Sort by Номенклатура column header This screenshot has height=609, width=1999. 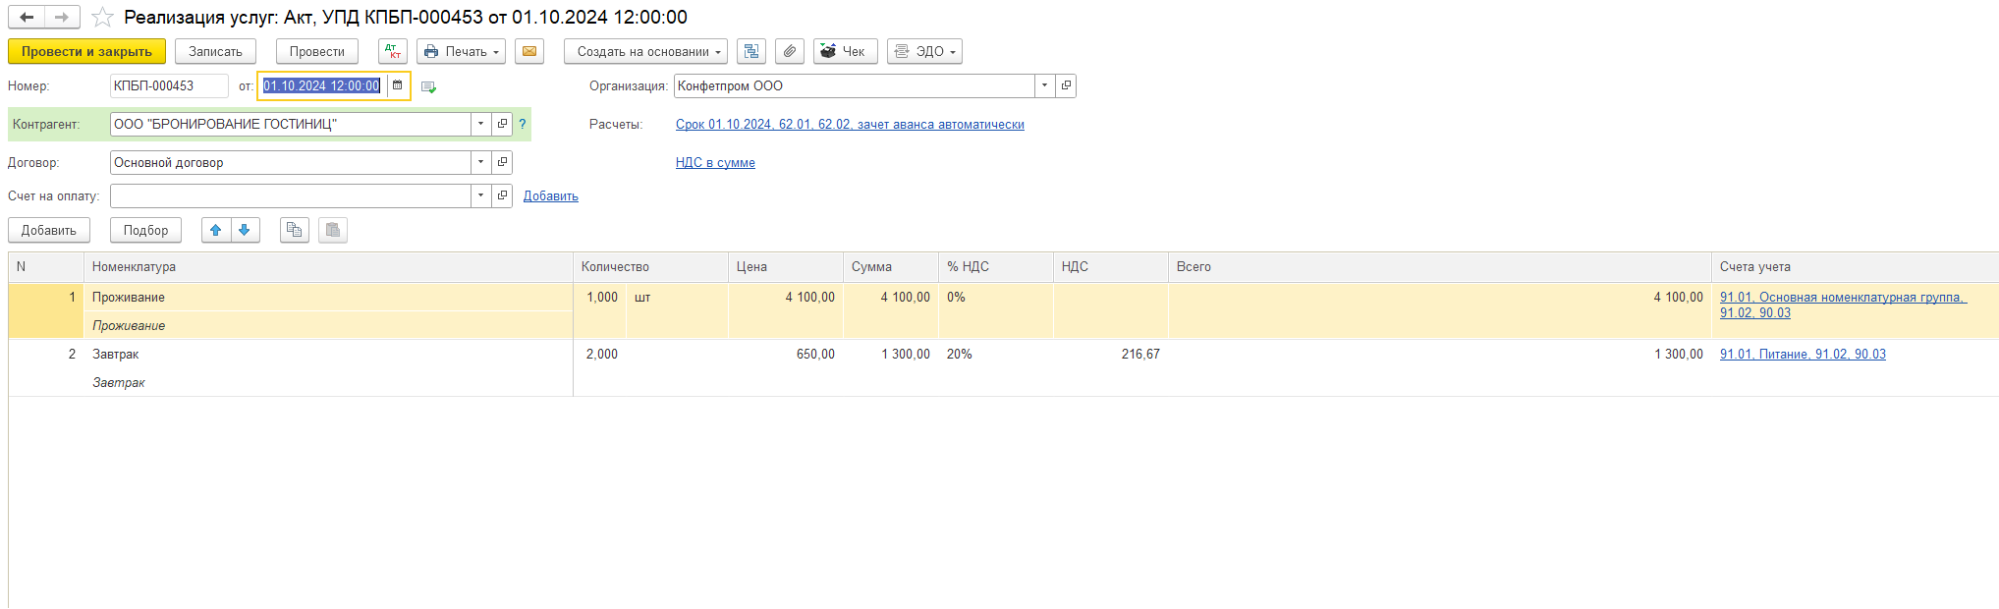click(328, 267)
